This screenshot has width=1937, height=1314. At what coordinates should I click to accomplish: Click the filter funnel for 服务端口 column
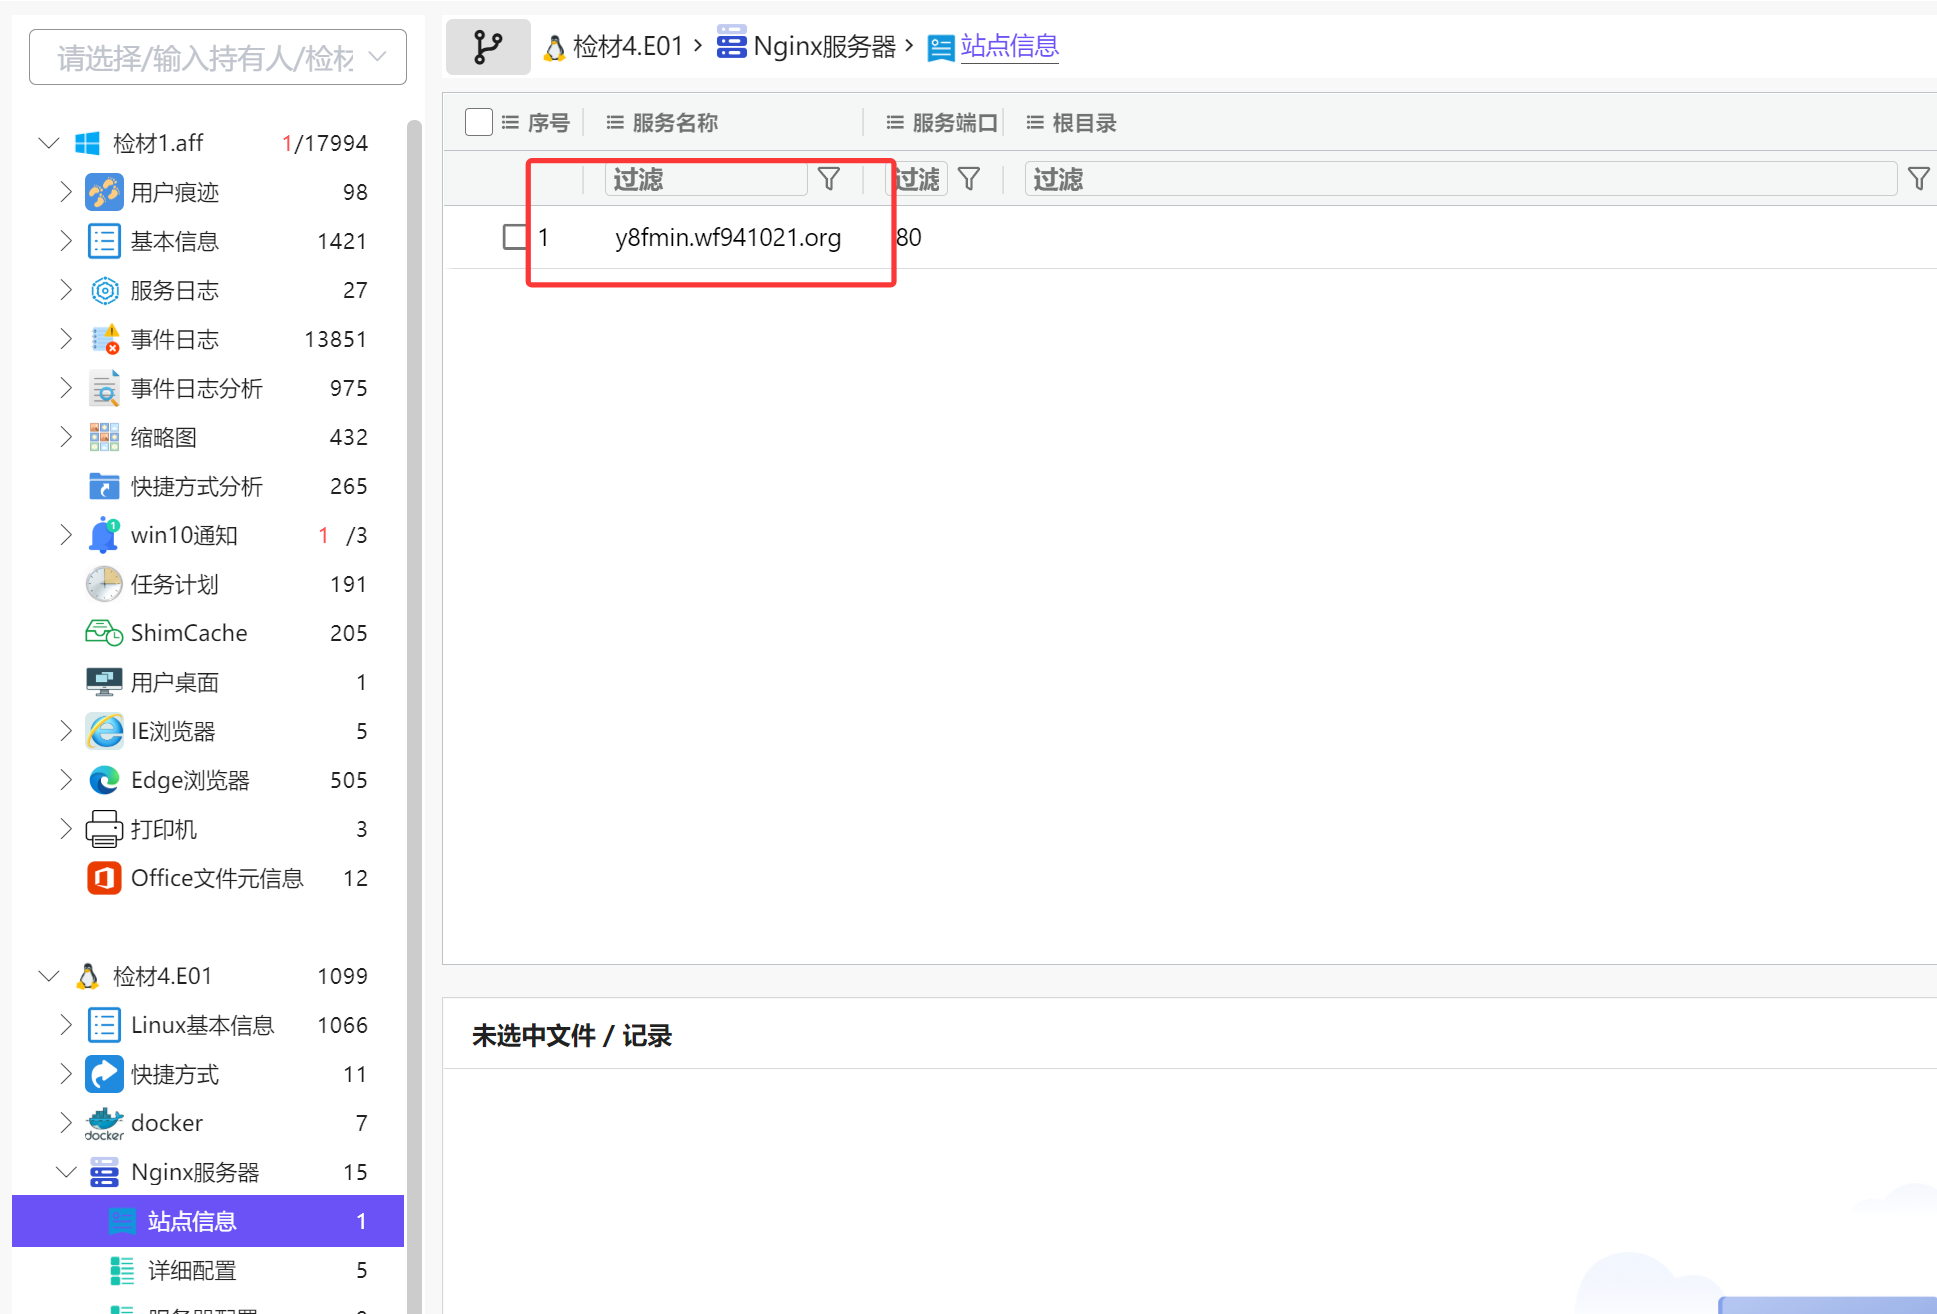click(968, 179)
